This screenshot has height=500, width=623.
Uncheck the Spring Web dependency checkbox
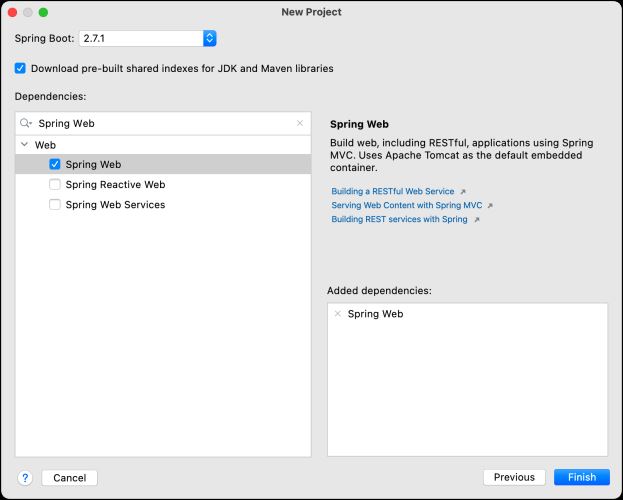54,164
